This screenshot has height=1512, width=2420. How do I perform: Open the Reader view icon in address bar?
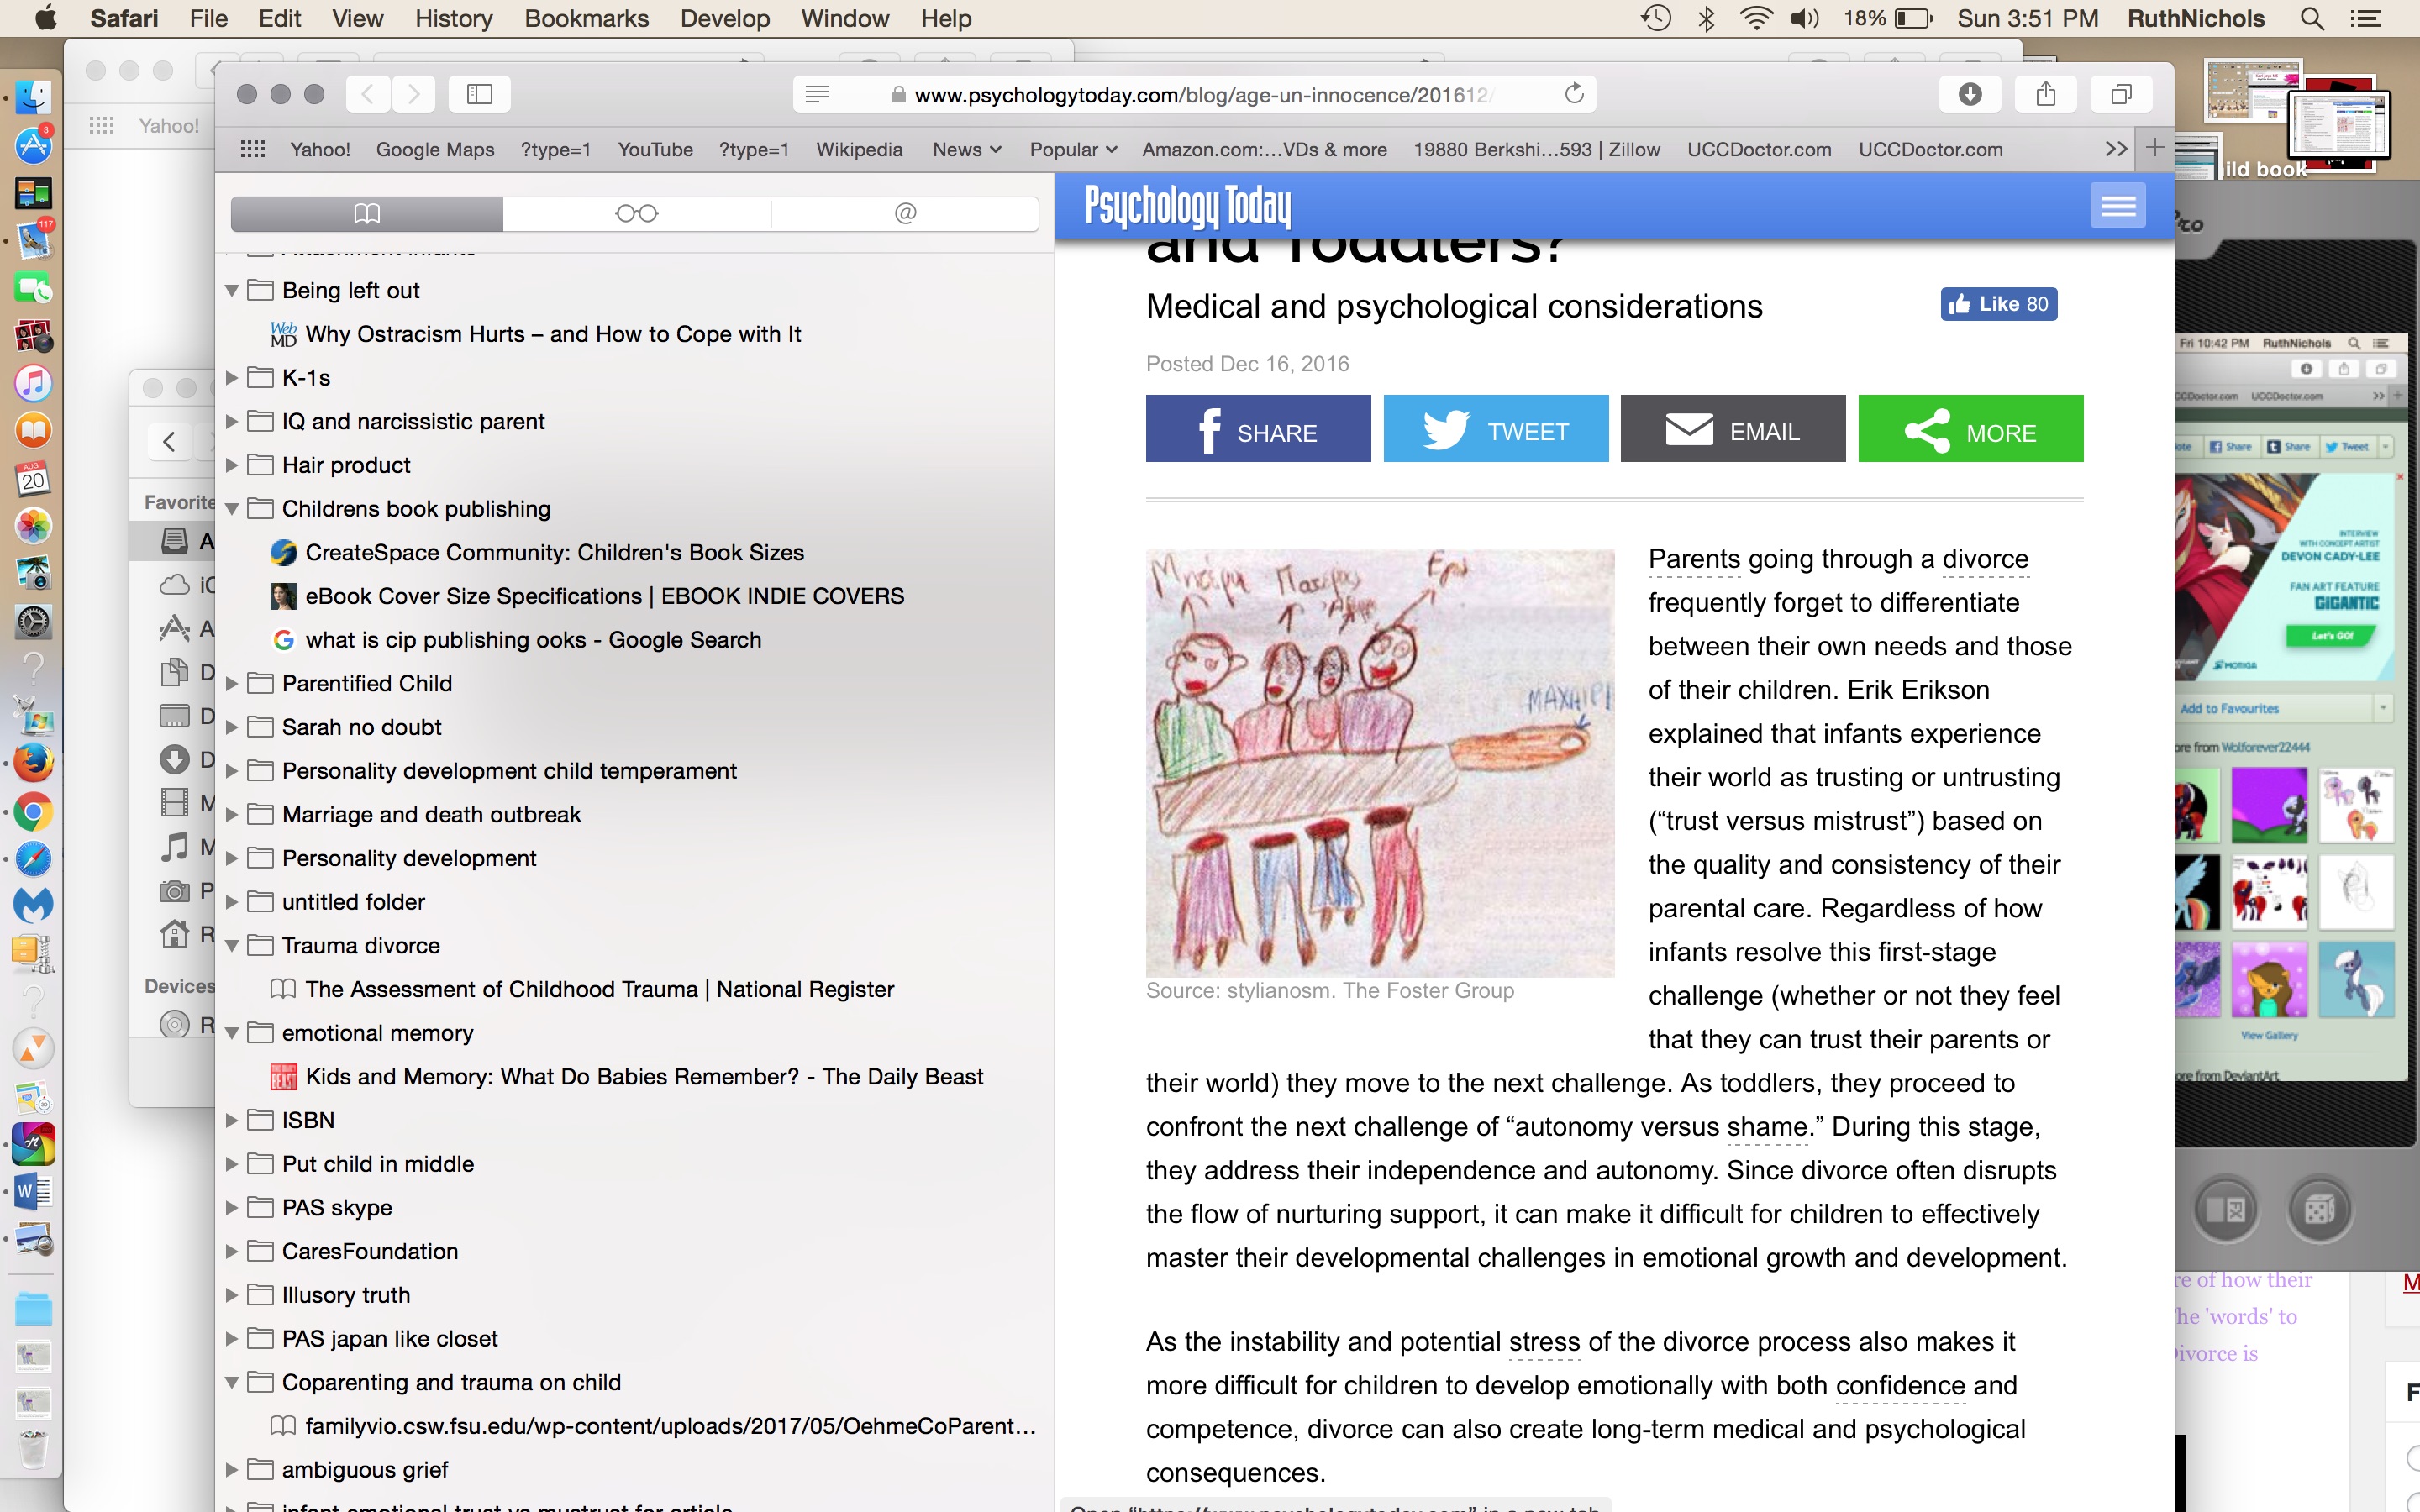[x=817, y=94]
